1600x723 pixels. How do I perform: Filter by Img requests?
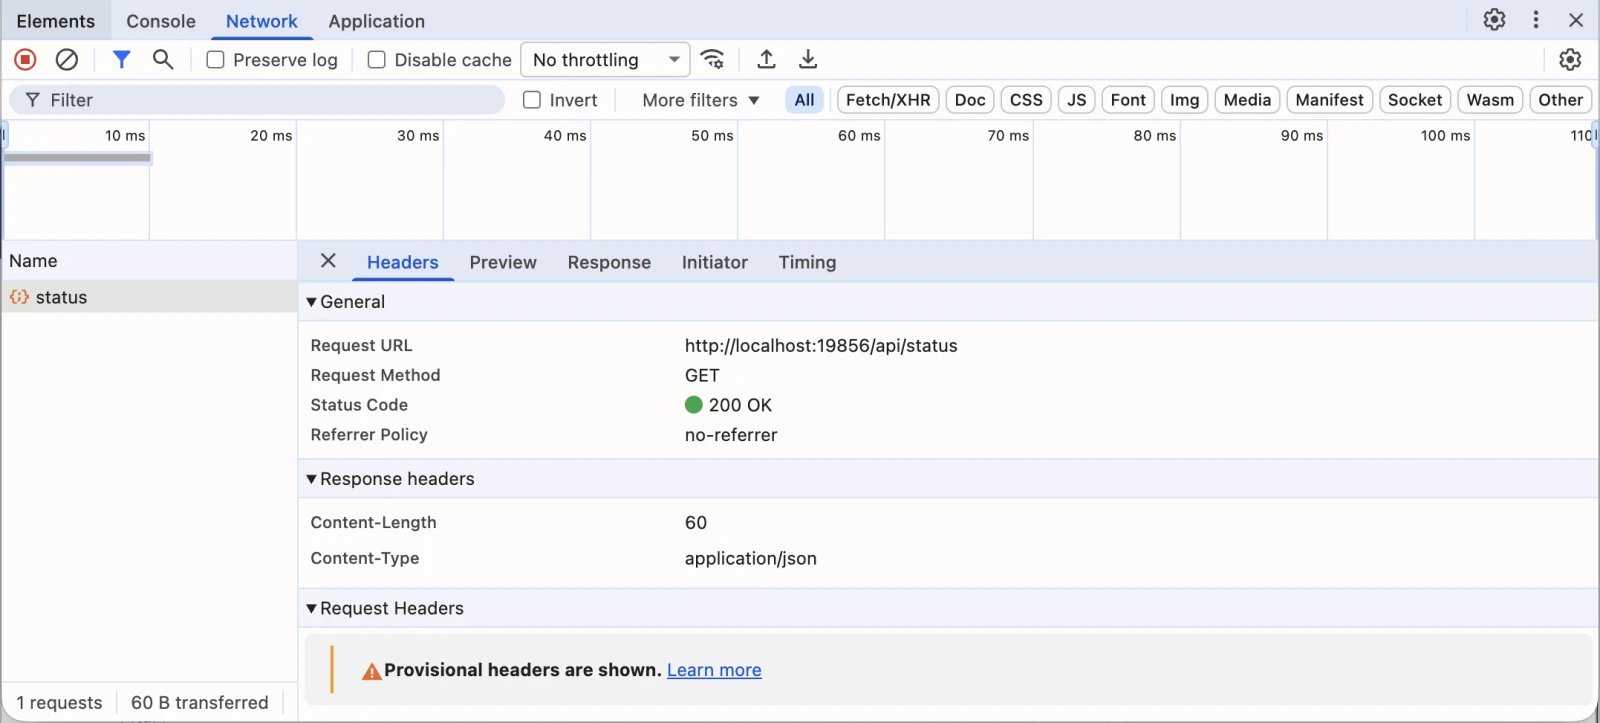(1185, 100)
